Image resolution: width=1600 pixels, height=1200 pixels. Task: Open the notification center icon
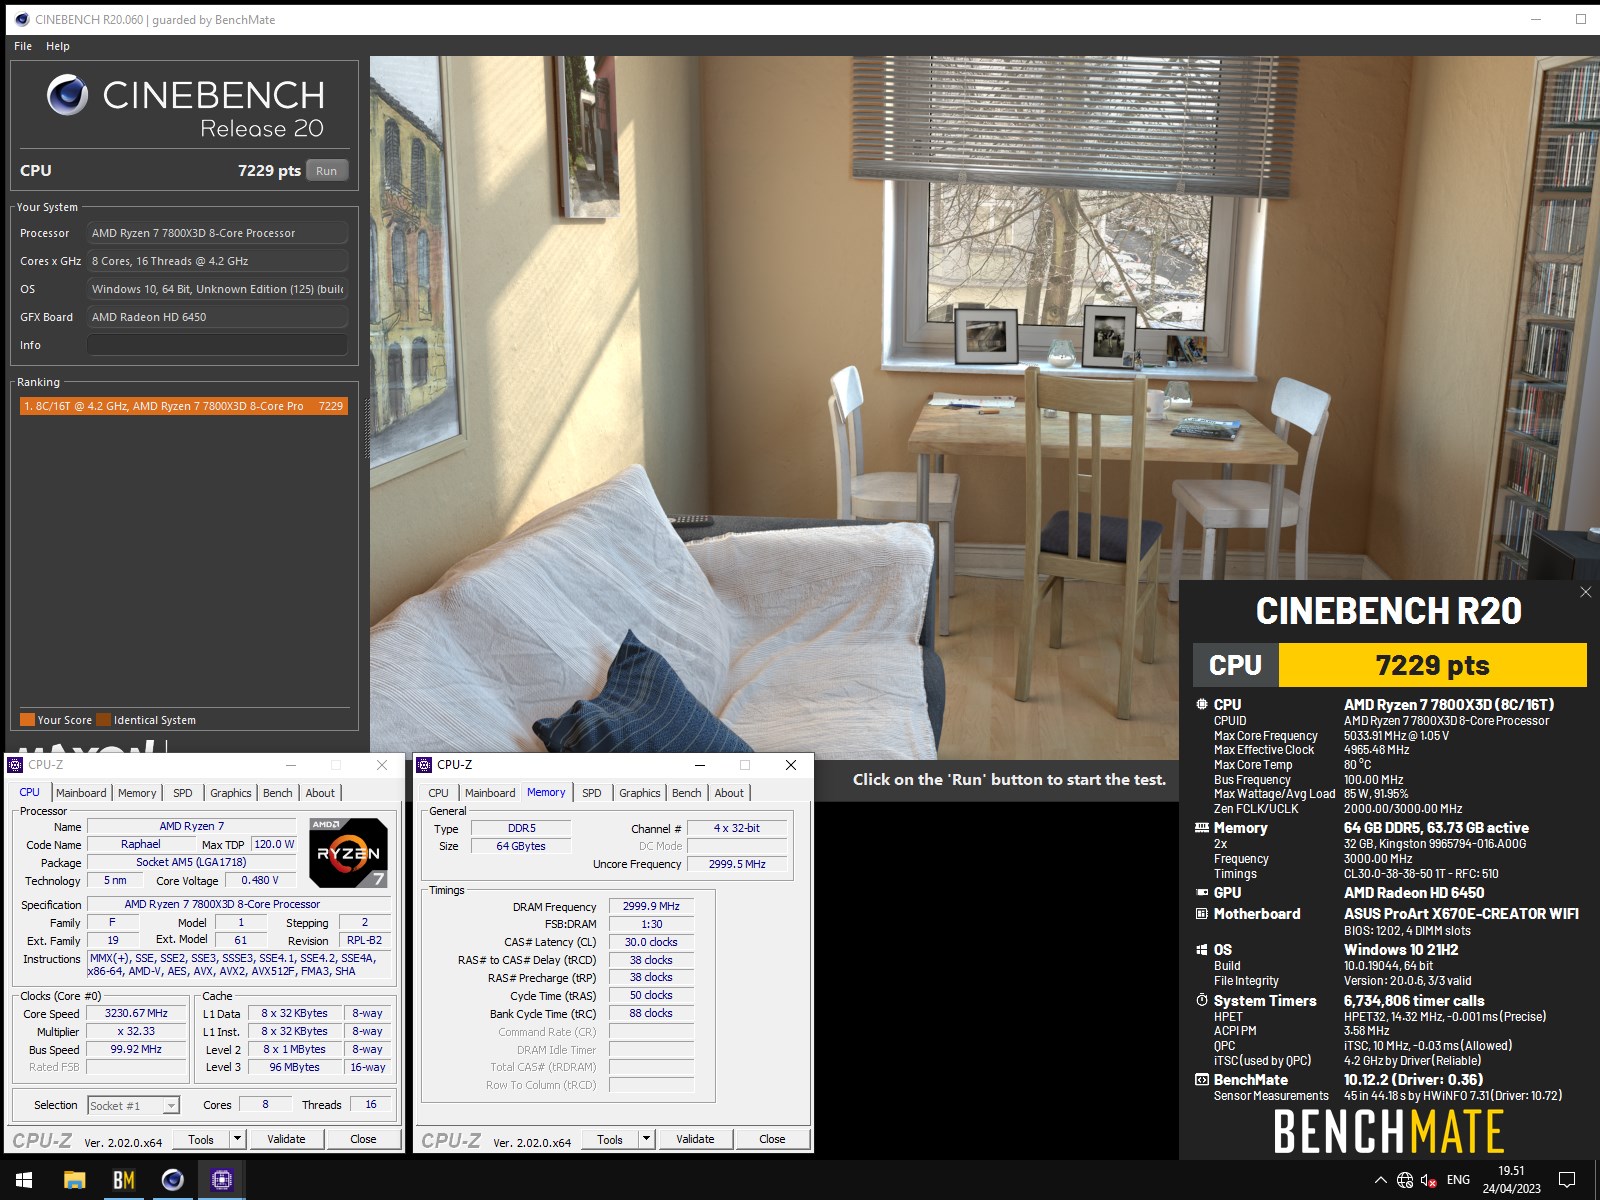pyautogui.click(x=1567, y=1180)
